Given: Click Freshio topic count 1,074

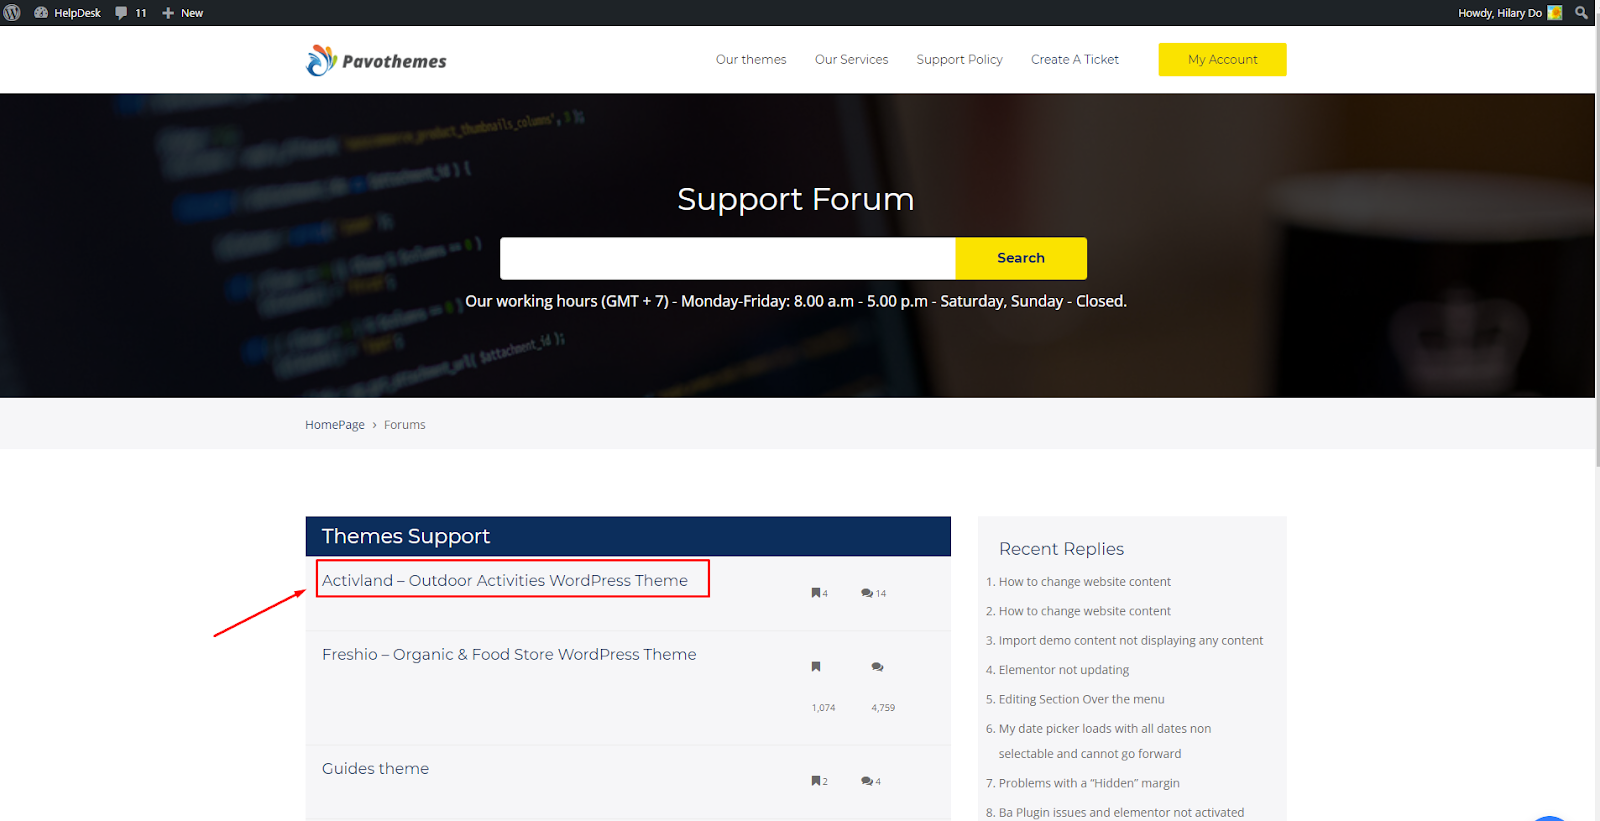Looking at the screenshot, I should pyautogui.click(x=823, y=708).
